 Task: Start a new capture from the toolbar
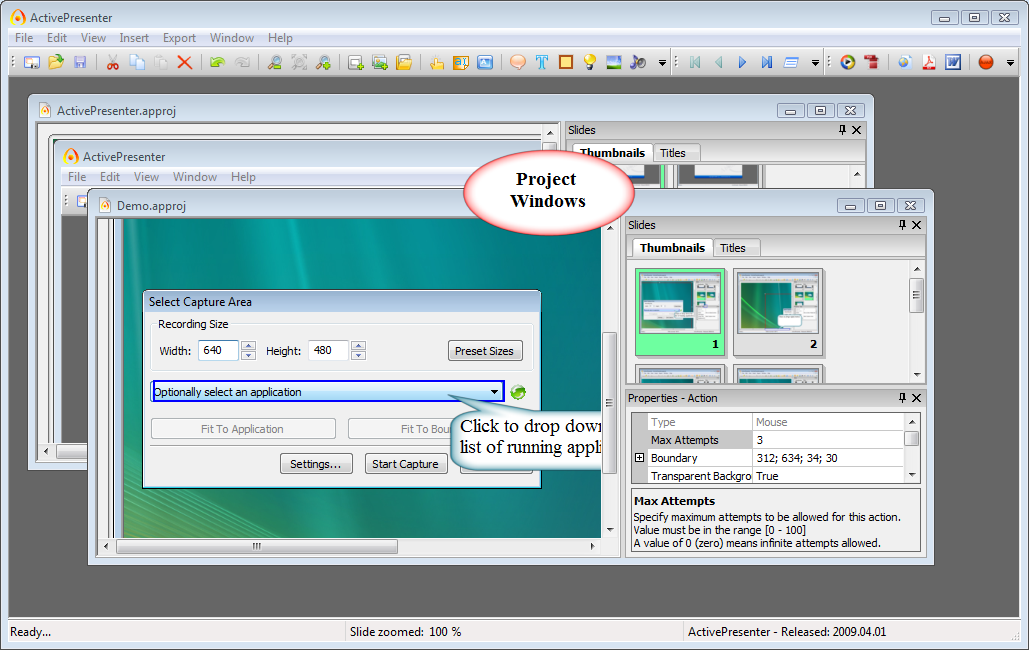(x=32, y=62)
